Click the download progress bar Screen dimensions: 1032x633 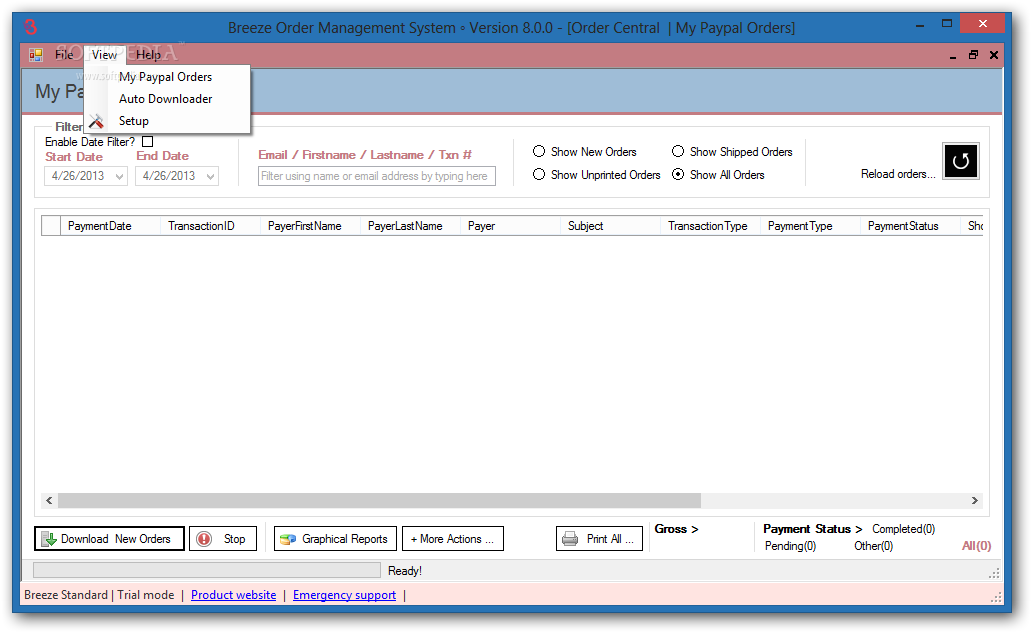pos(207,570)
